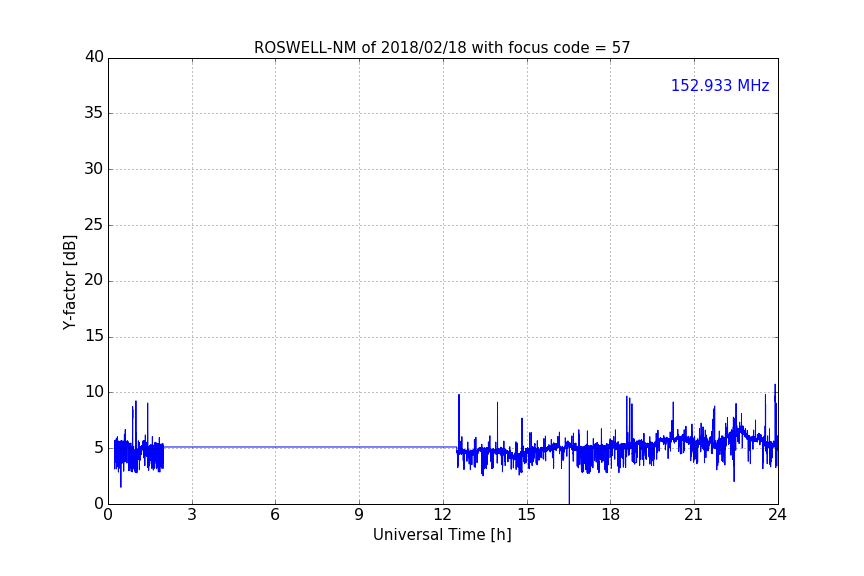Click the 'Y-factor [dB]' axis label
The image size is (864, 576).
point(69,282)
